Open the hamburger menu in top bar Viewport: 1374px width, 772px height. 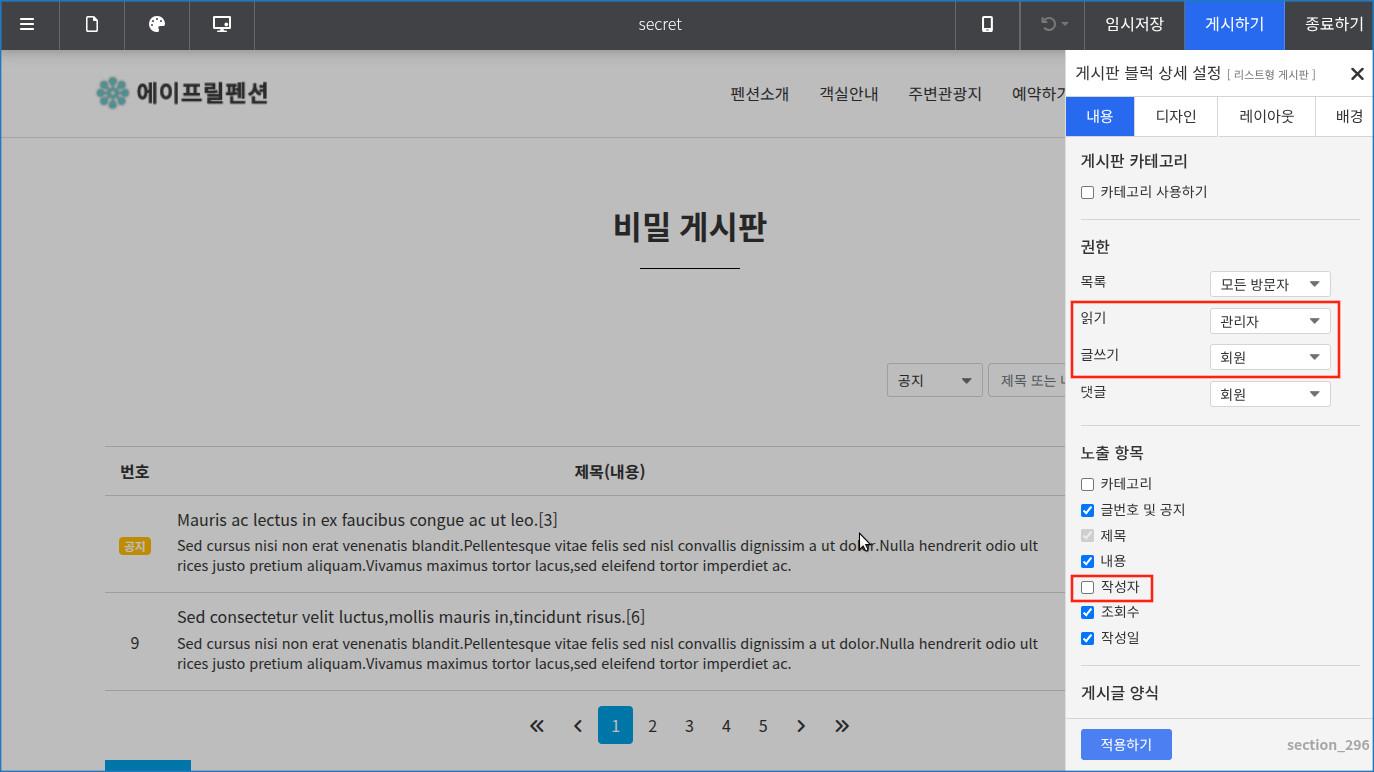27,24
